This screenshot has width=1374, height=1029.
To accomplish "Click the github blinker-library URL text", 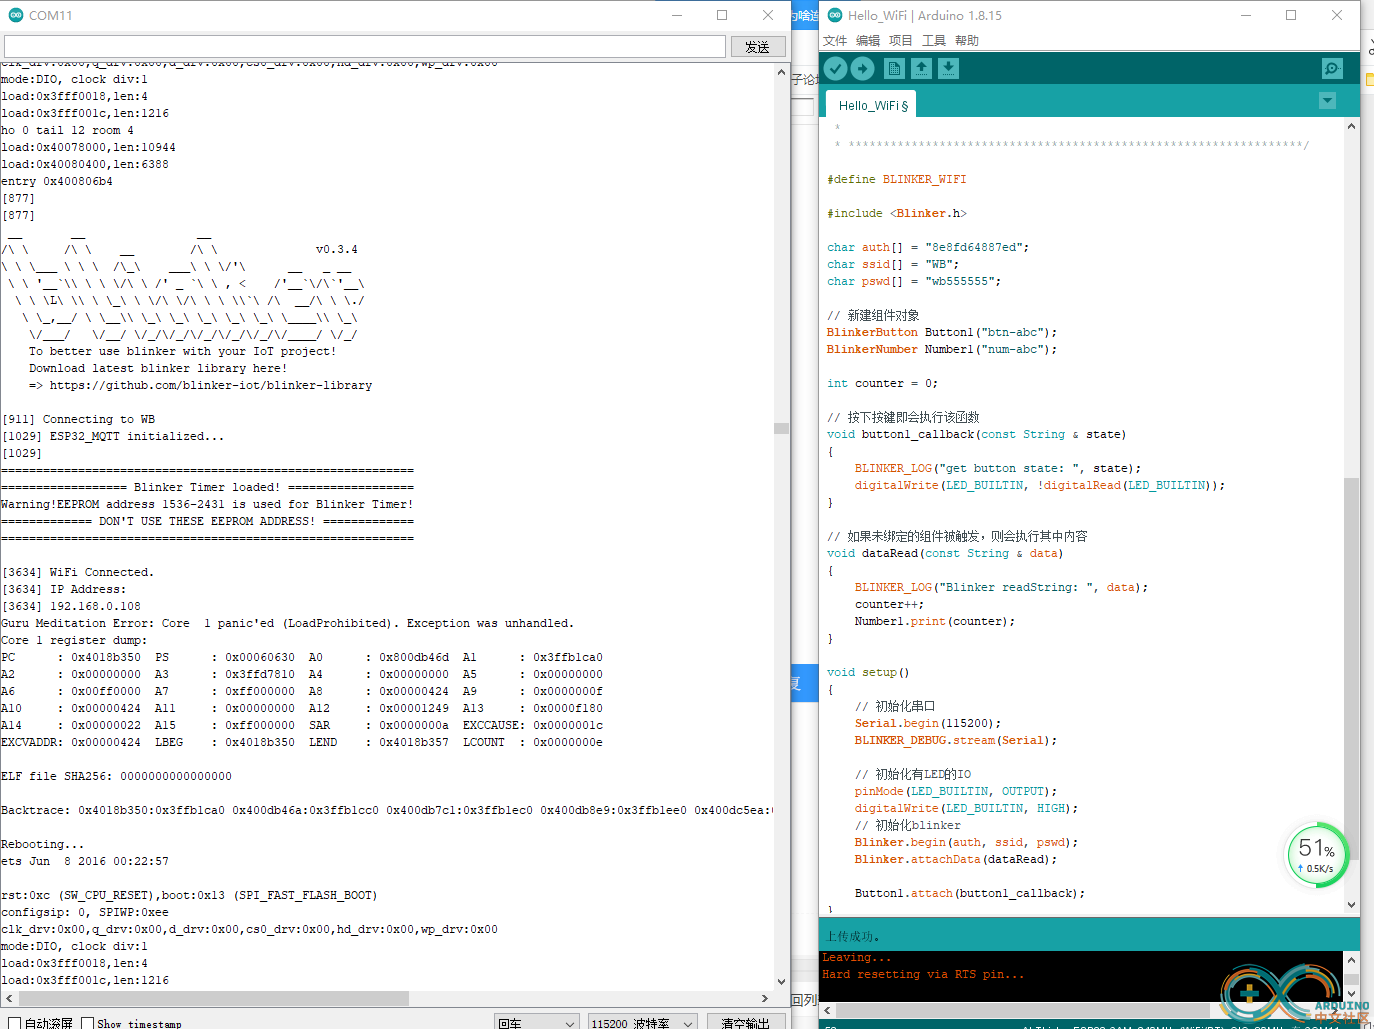I will coord(210,385).
